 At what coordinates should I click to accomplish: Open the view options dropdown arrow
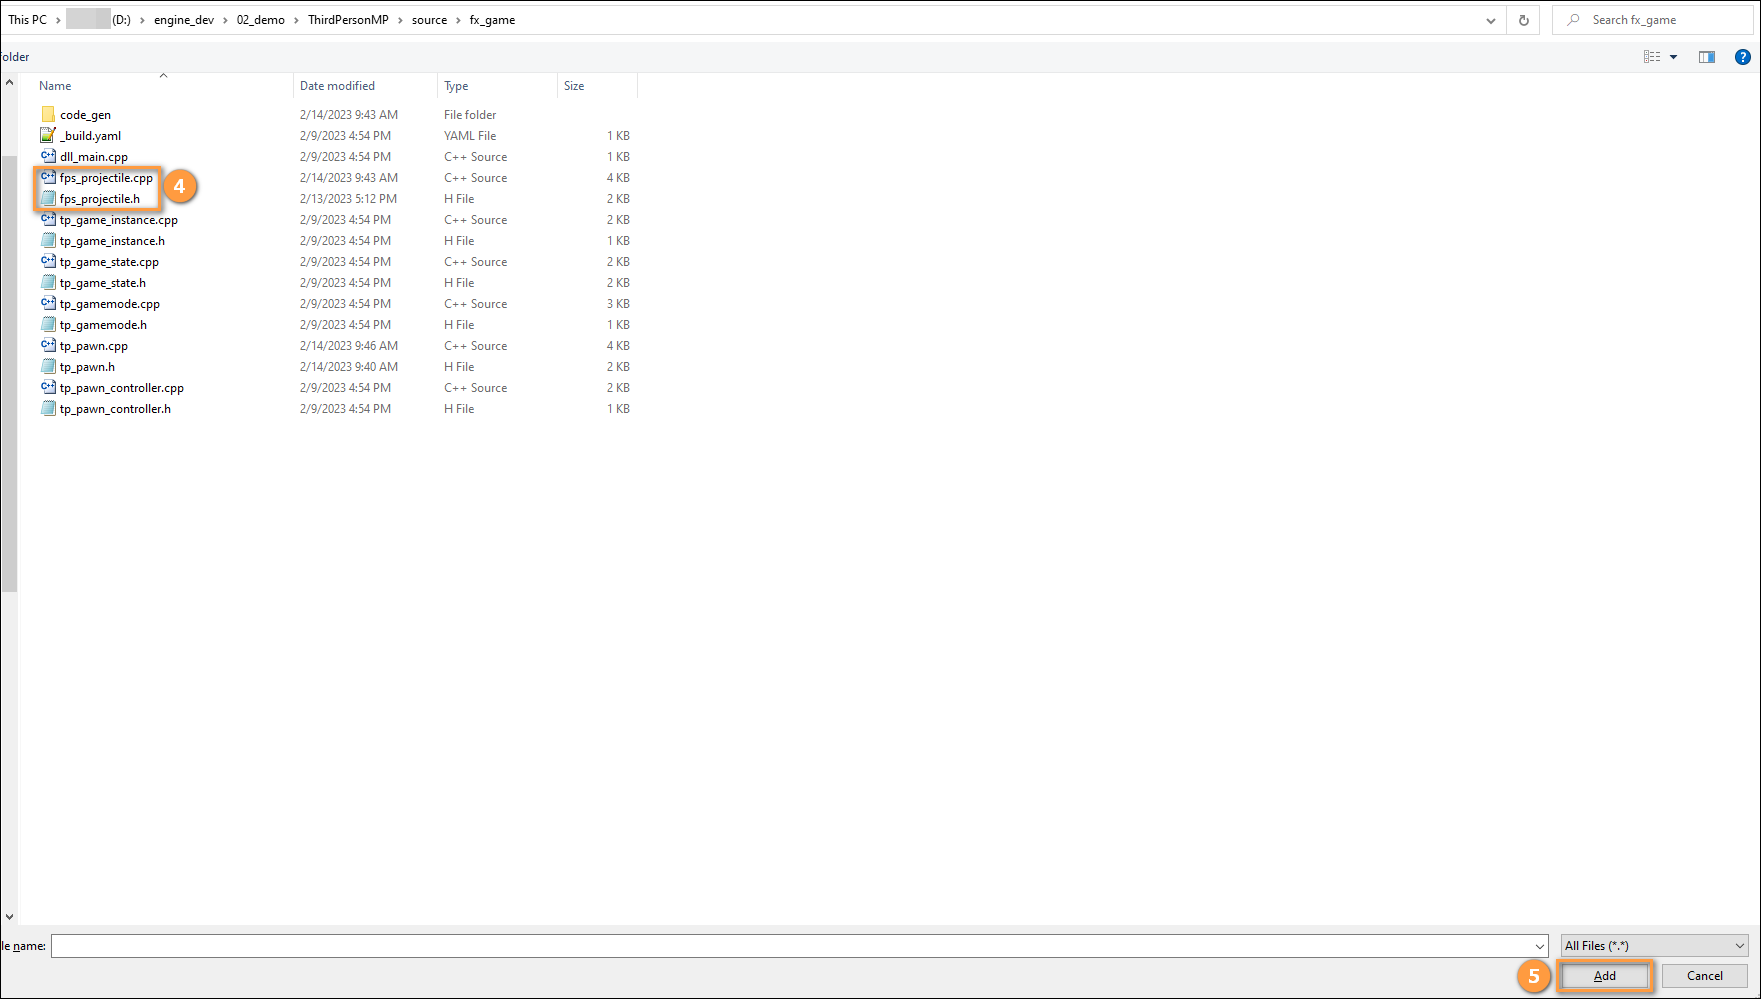click(1673, 57)
